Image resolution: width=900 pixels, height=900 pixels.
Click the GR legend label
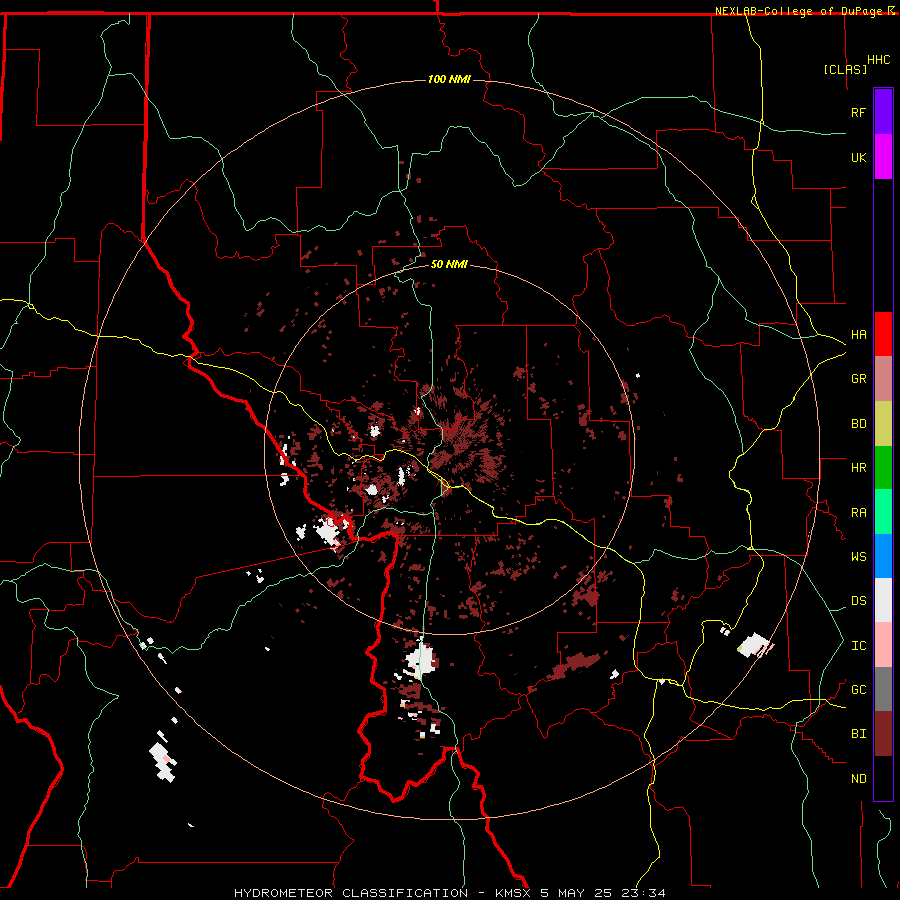(x=858, y=379)
